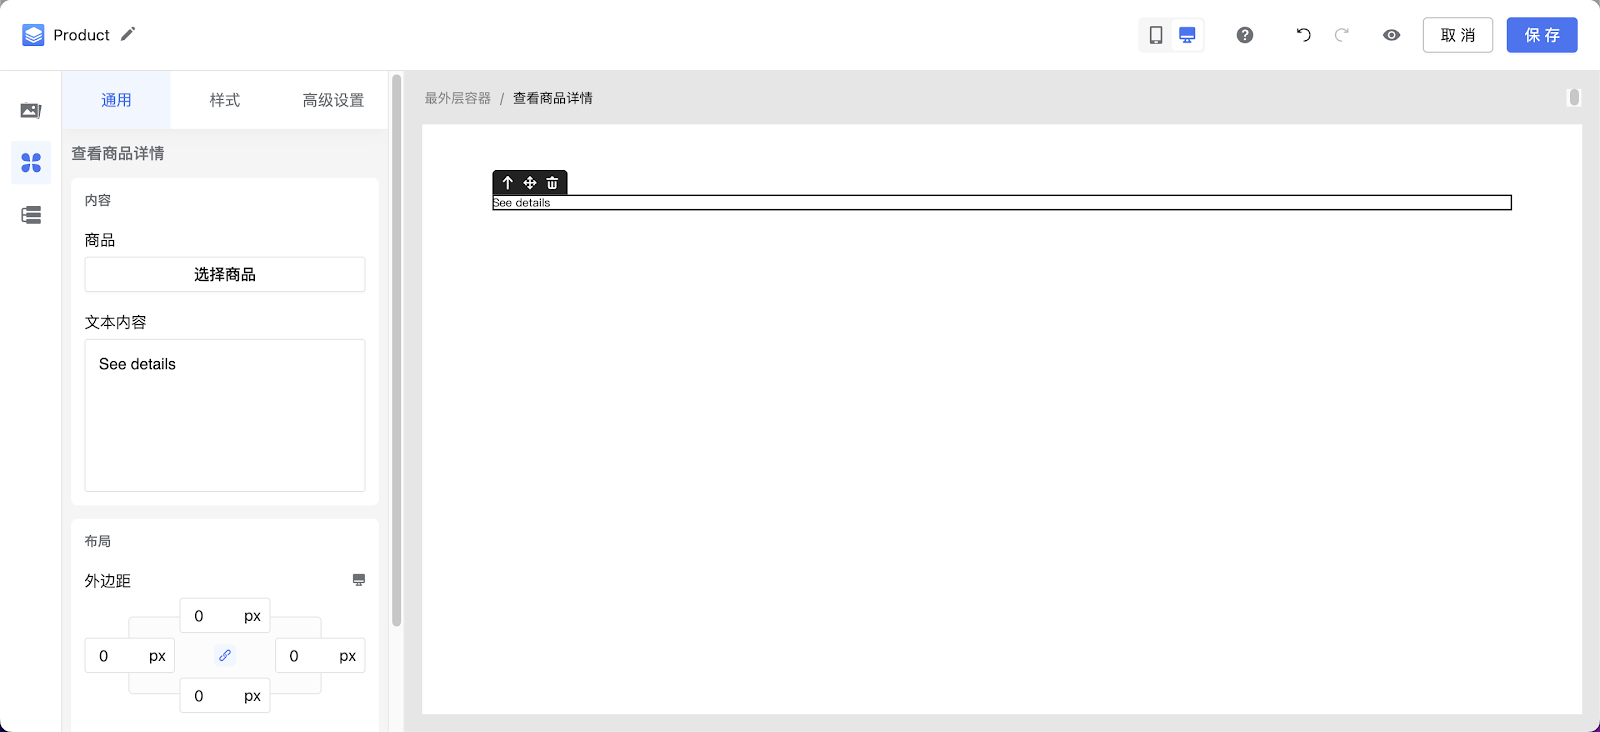The width and height of the screenshot is (1600, 732).
Task: Switch to desktop device preview
Action: tap(1187, 35)
